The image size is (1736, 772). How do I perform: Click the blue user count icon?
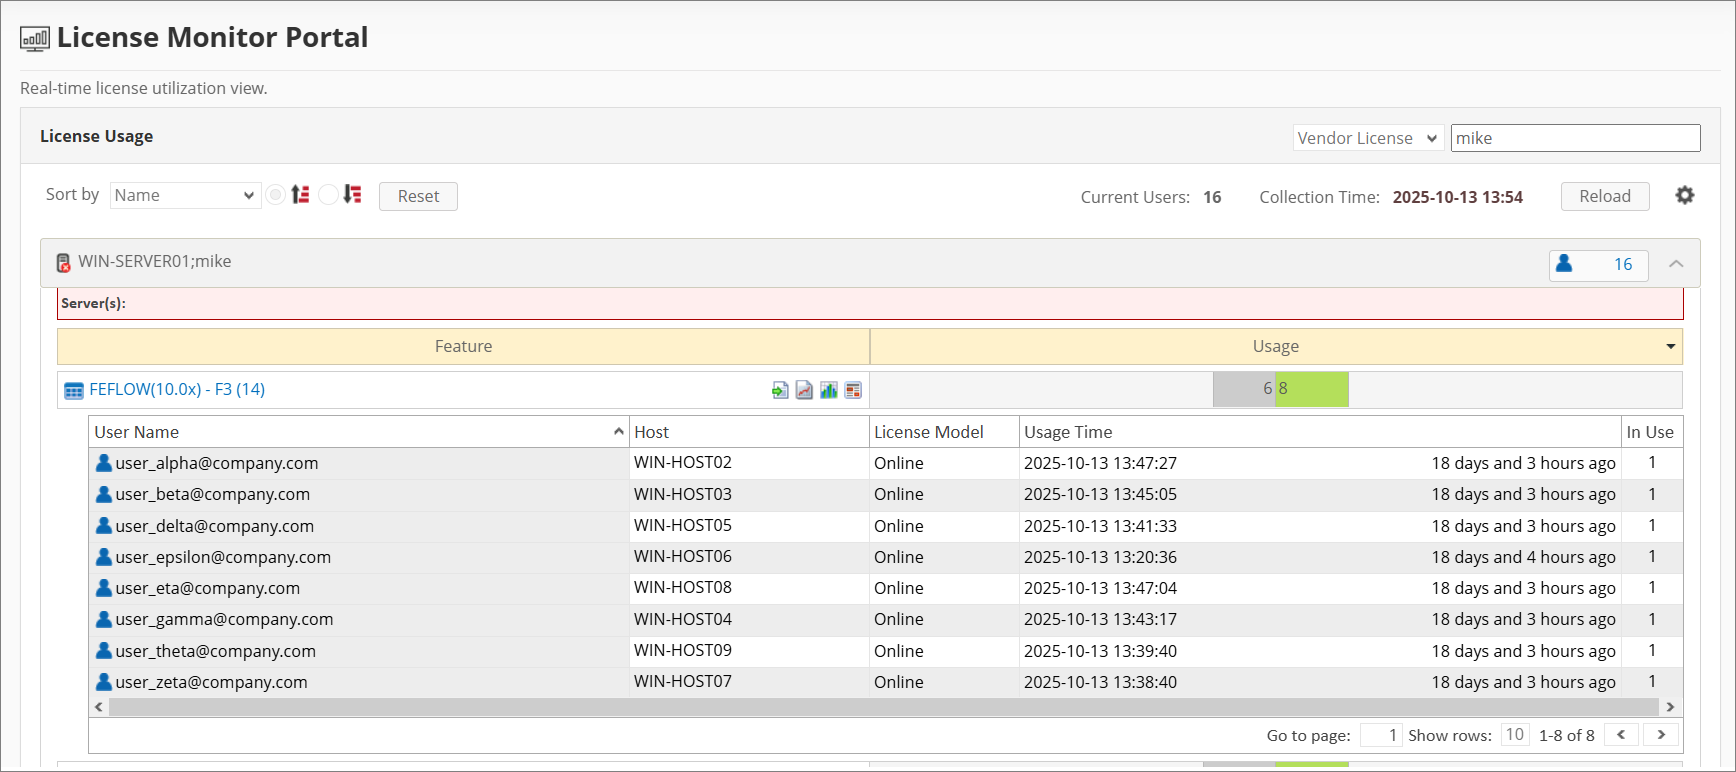pos(1564,264)
